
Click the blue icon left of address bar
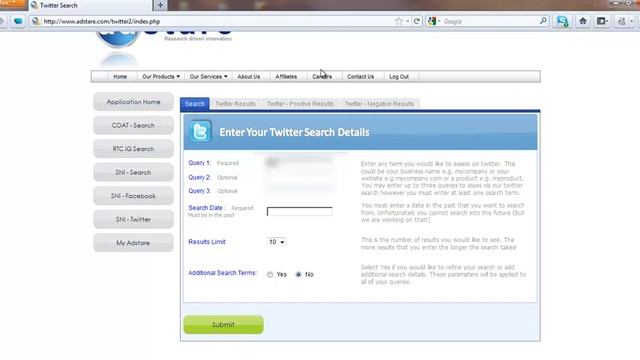pos(18,21)
